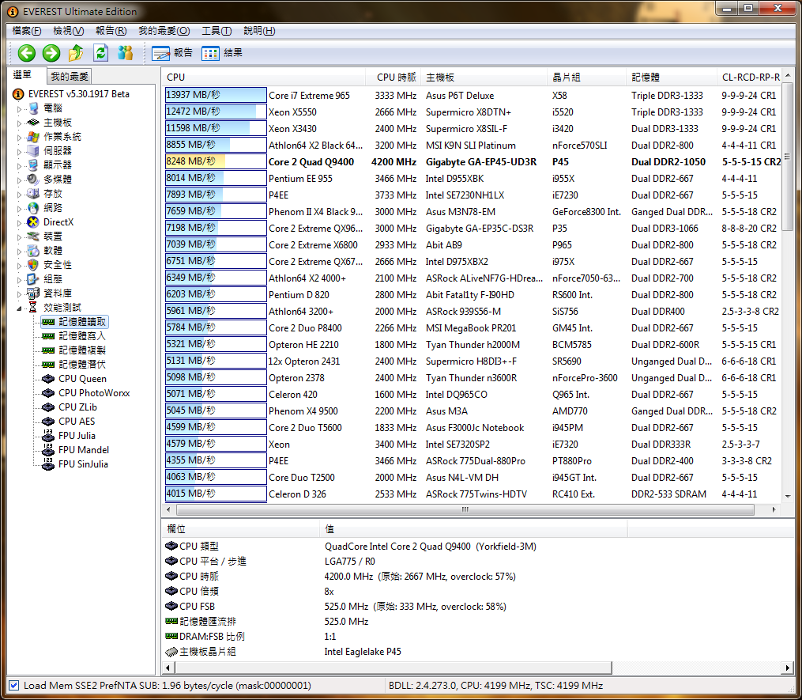Switch to the 選單 menu tab

[22, 75]
